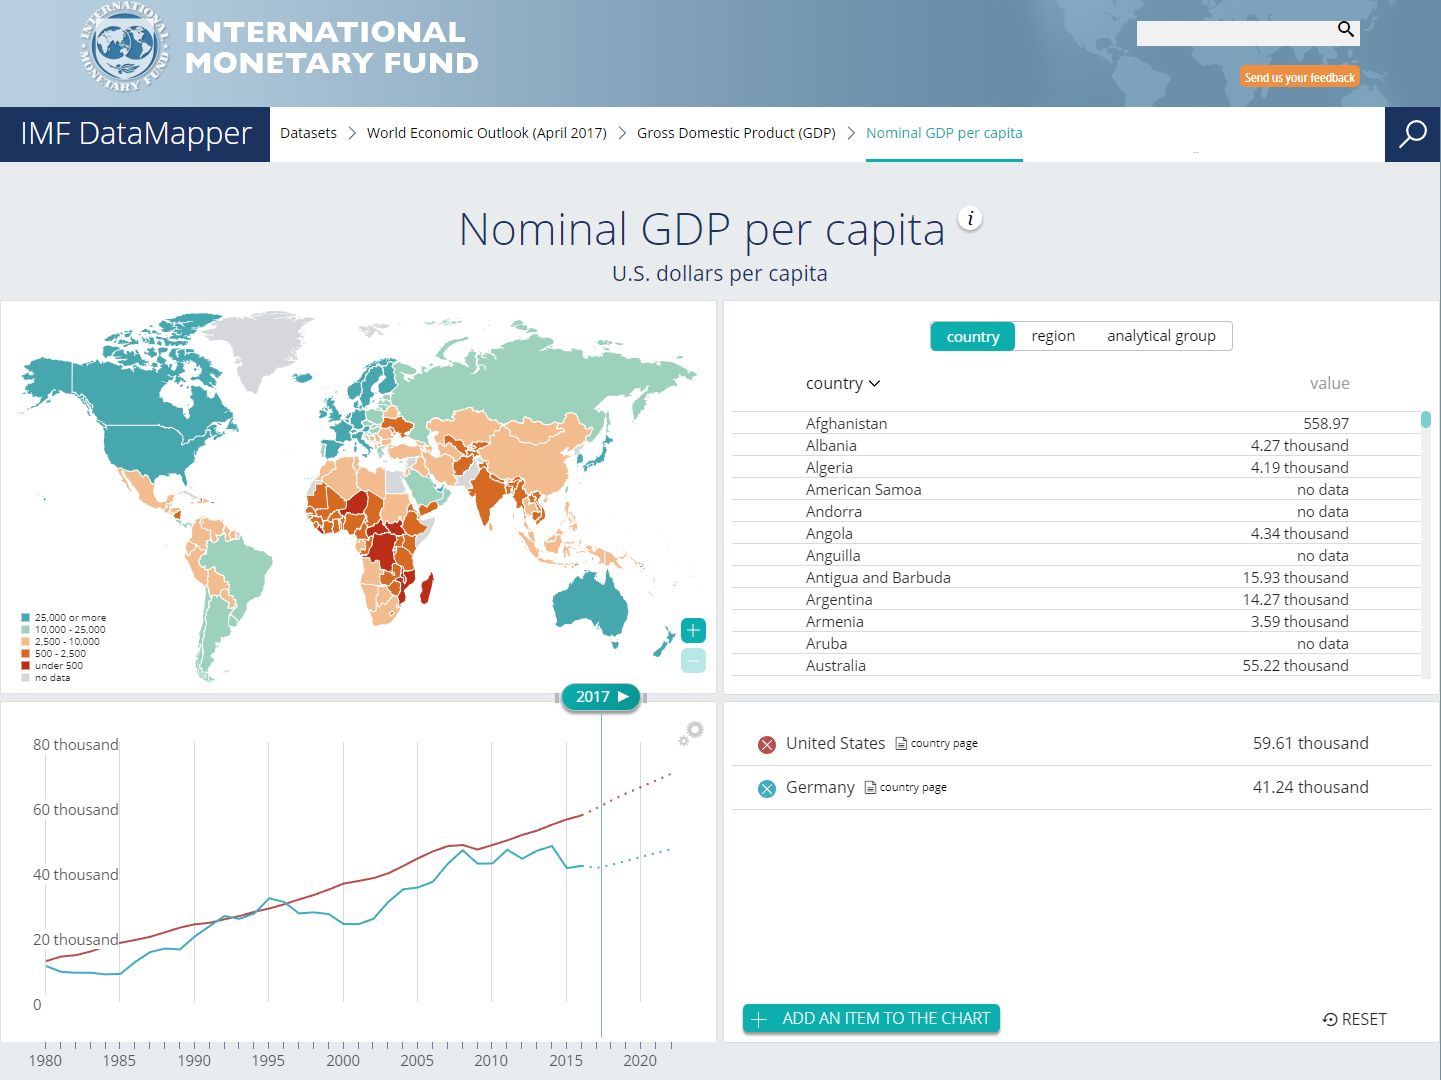Select Afghanistan row in country list
The image size is (1441, 1080).
(1076, 423)
